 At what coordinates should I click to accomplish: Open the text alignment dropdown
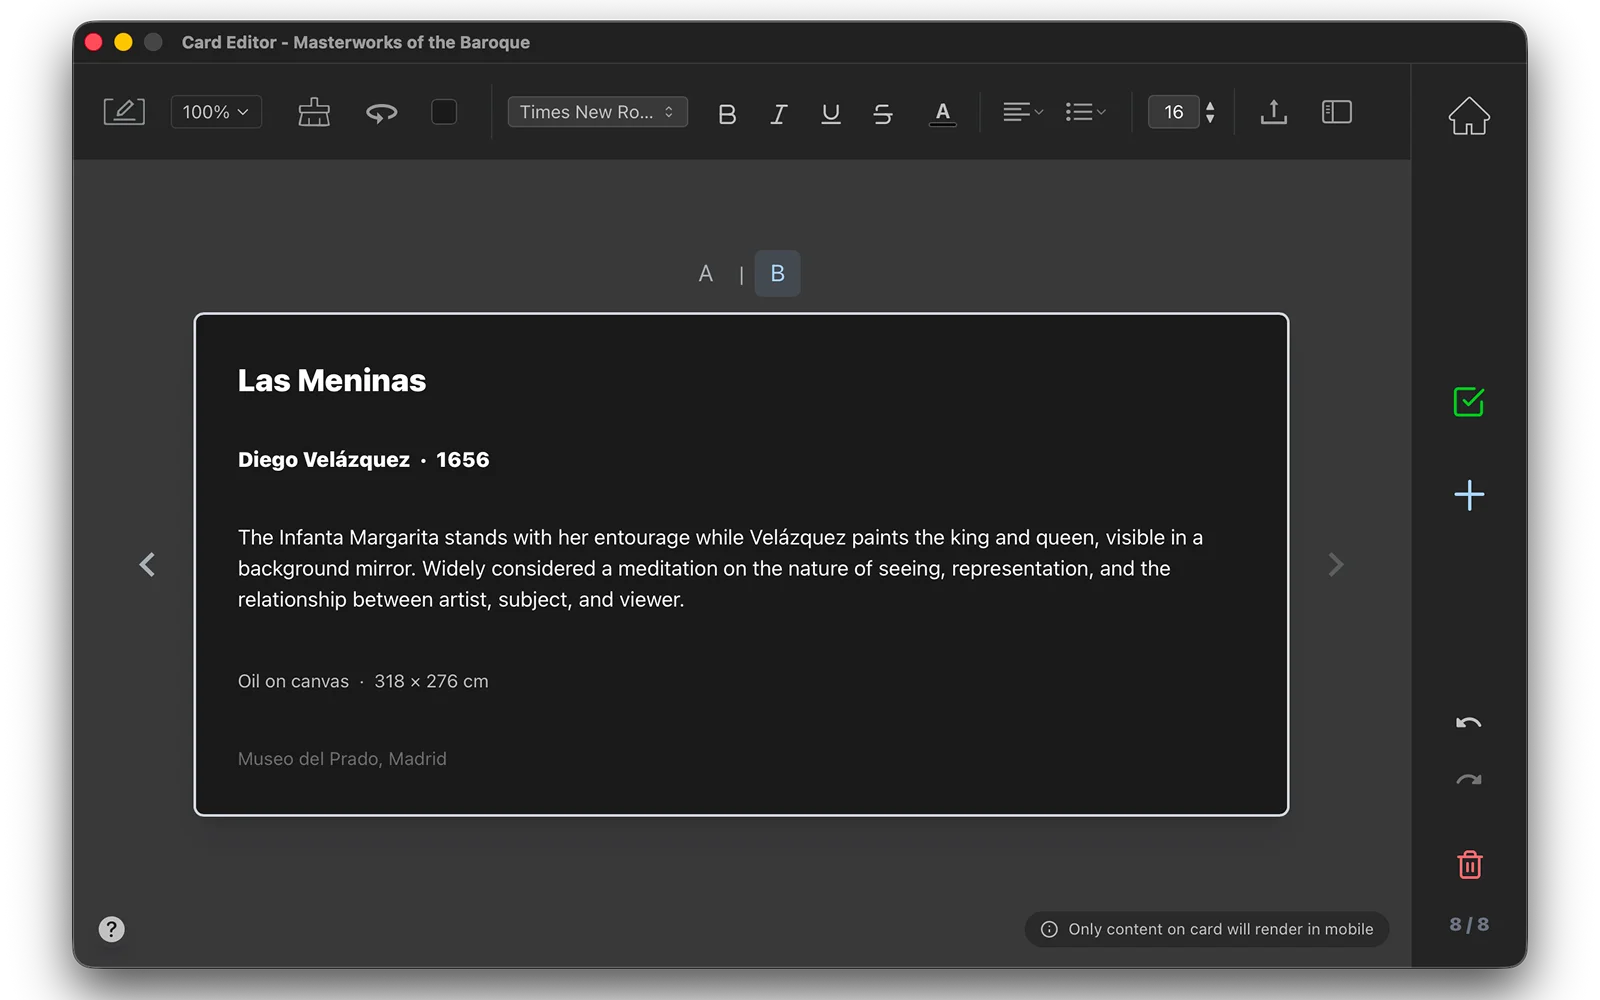pos(1023,112)
